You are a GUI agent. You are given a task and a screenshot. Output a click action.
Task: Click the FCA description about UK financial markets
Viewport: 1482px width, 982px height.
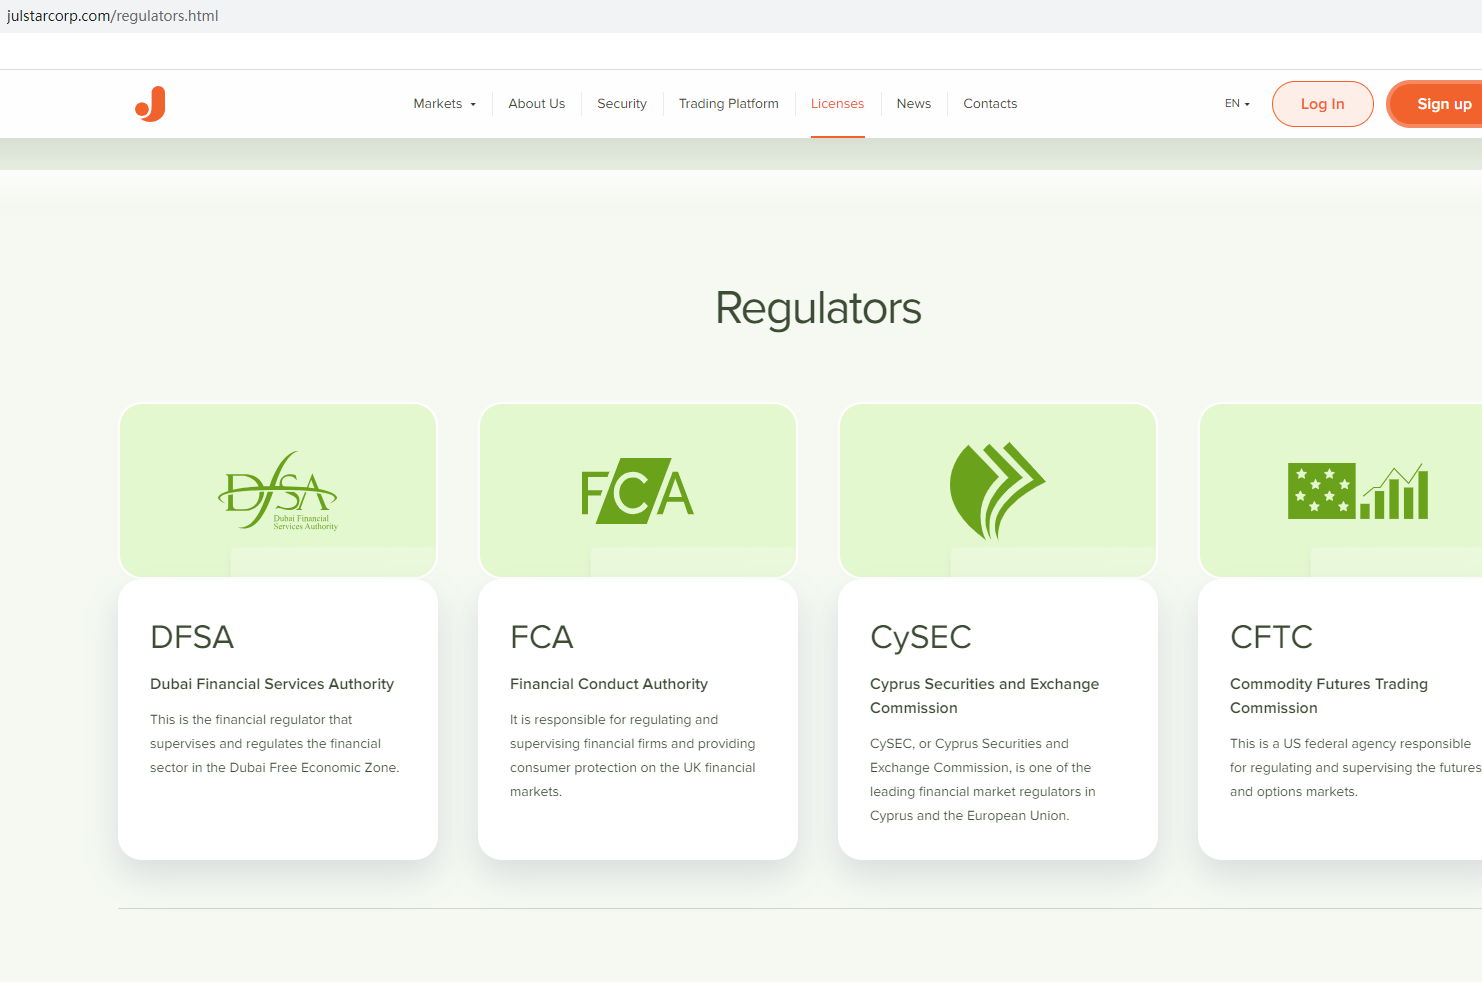coord(633,756)
